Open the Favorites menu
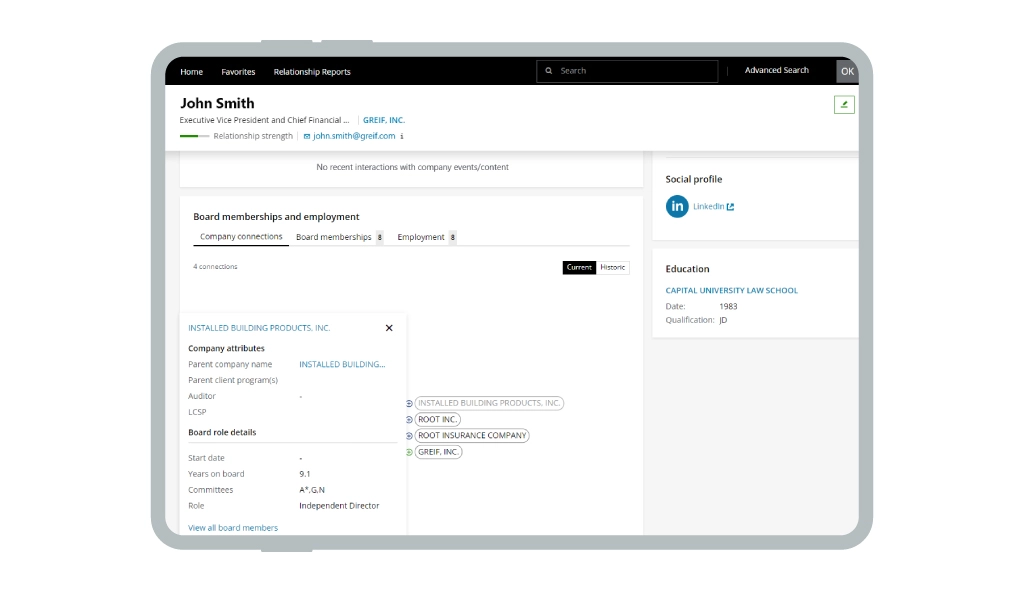Screen dimensions: 1024x592 [x=238, y=72]
